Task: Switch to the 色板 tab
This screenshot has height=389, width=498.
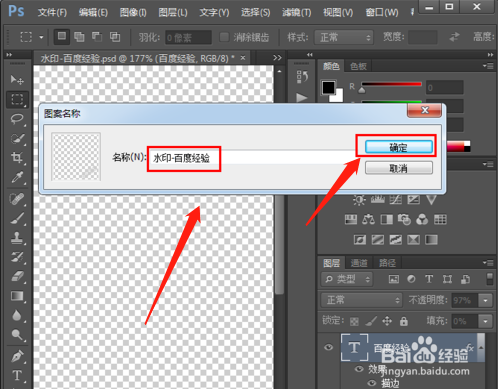Action: point(358,66)
